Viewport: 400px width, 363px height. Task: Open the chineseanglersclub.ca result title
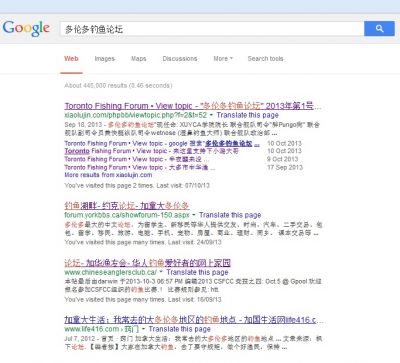point(148,263)
